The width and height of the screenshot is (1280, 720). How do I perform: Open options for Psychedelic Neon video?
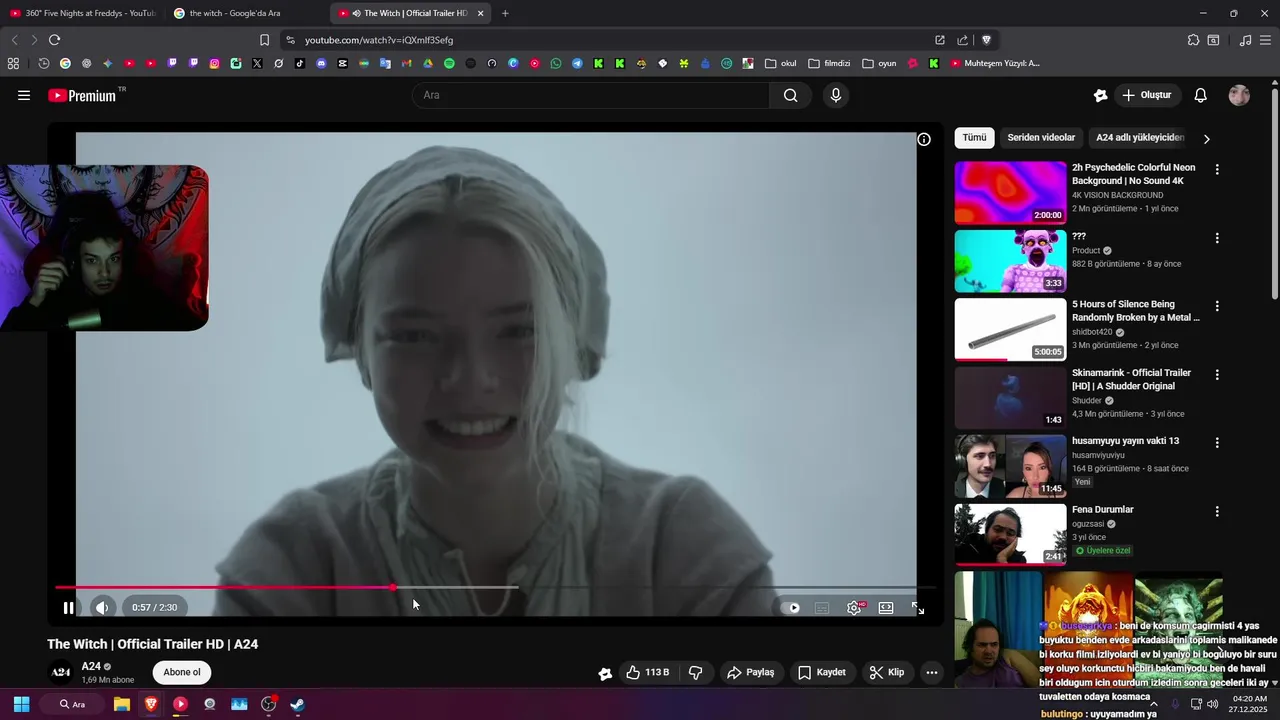1217,169
